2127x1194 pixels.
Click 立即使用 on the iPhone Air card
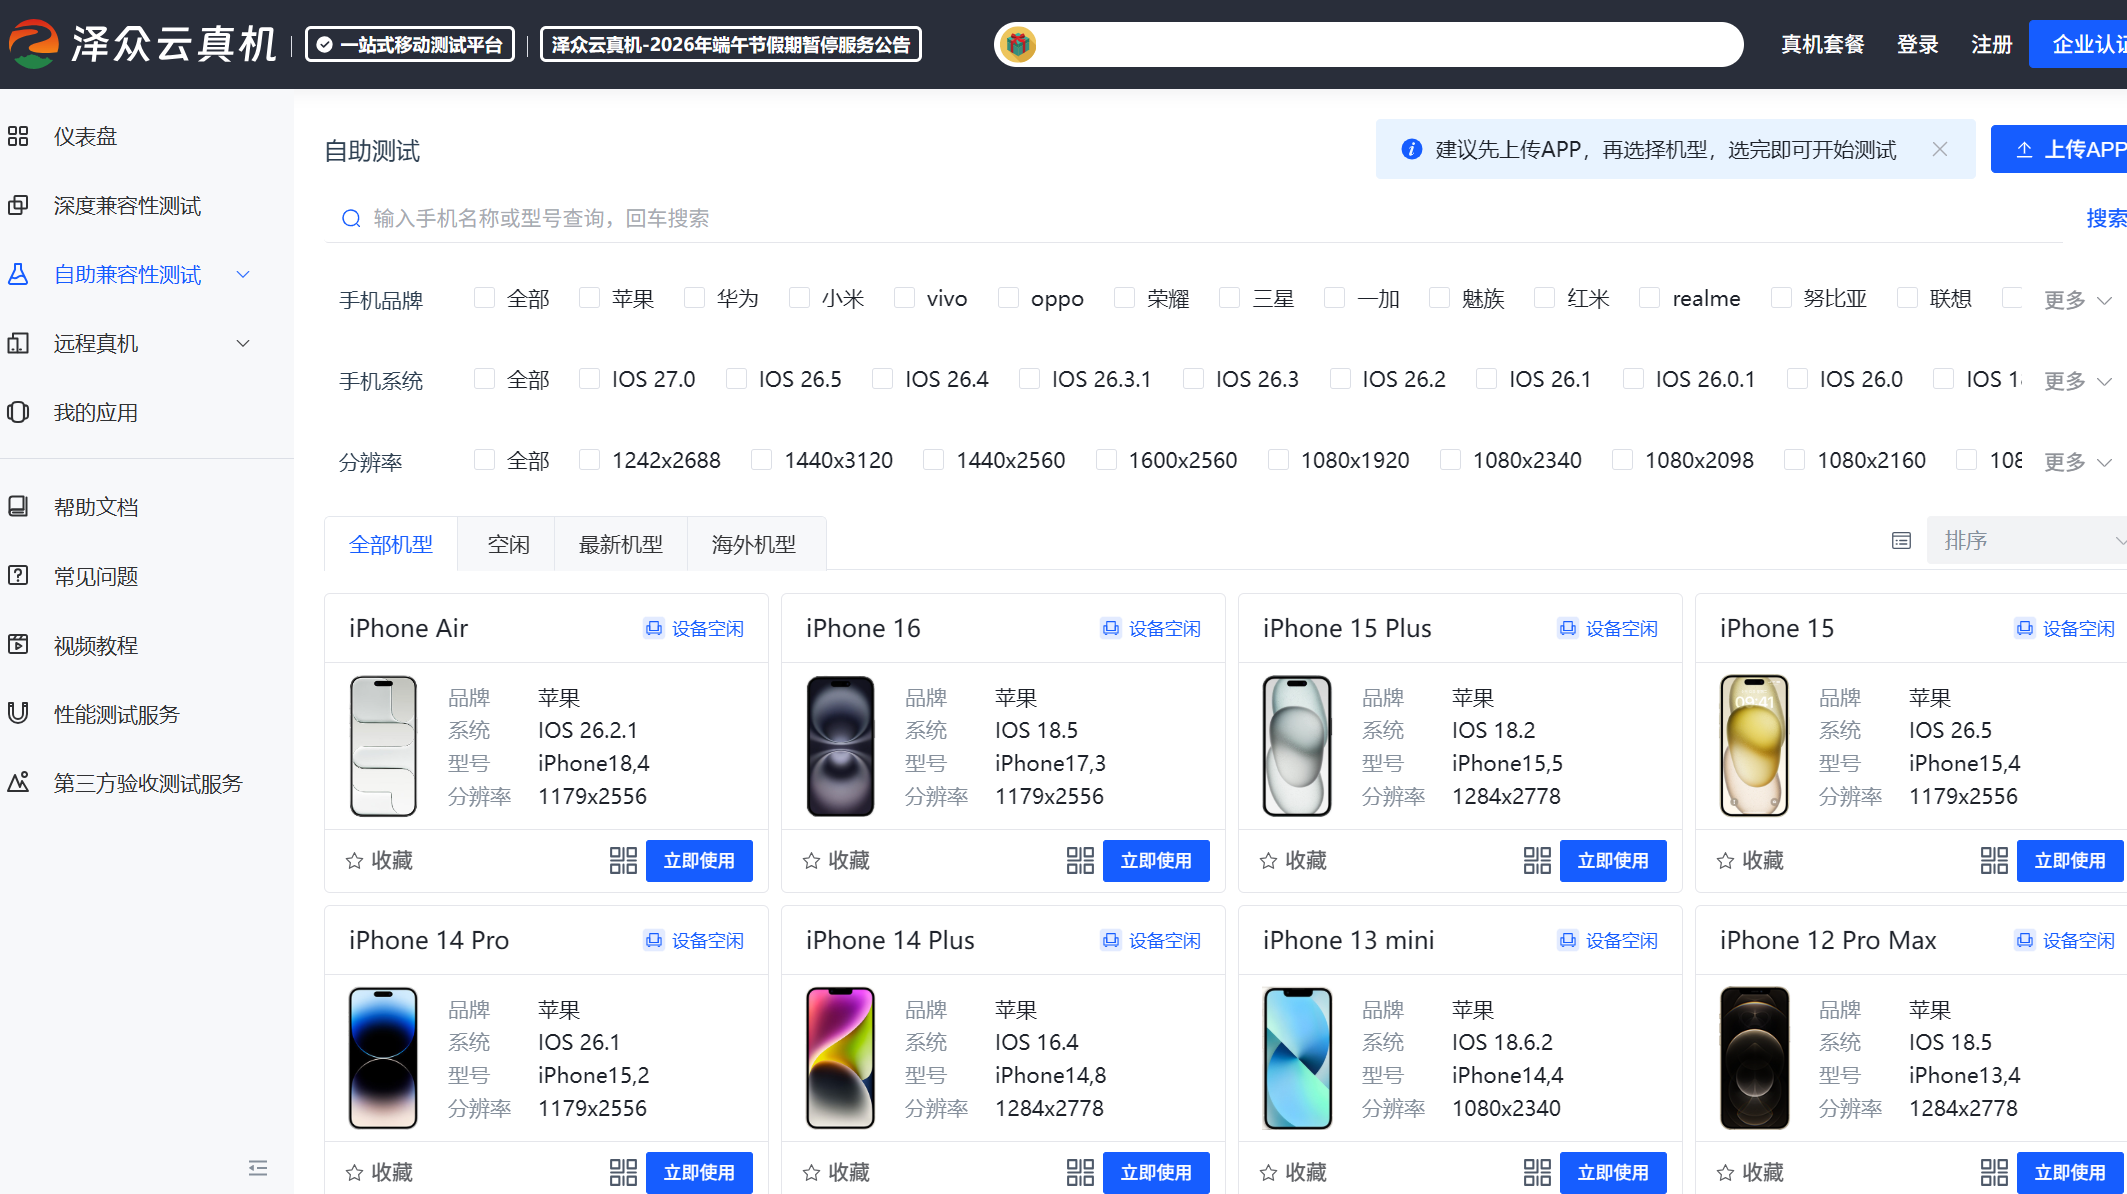[x=699, y=861]
